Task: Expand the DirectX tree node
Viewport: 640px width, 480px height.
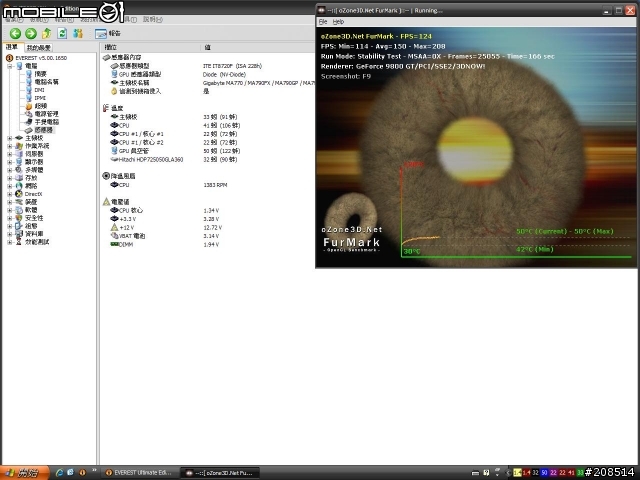Action: (10, 194)
